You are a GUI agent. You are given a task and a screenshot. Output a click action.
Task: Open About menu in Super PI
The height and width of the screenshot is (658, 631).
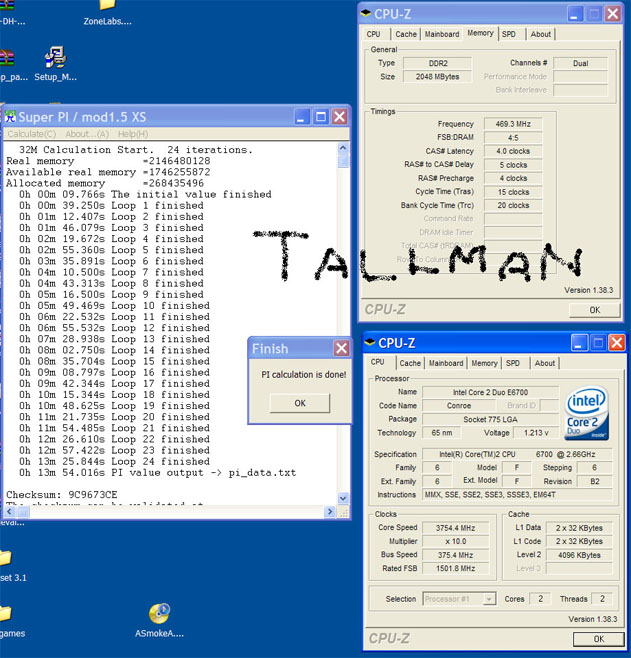click(87, 134)
